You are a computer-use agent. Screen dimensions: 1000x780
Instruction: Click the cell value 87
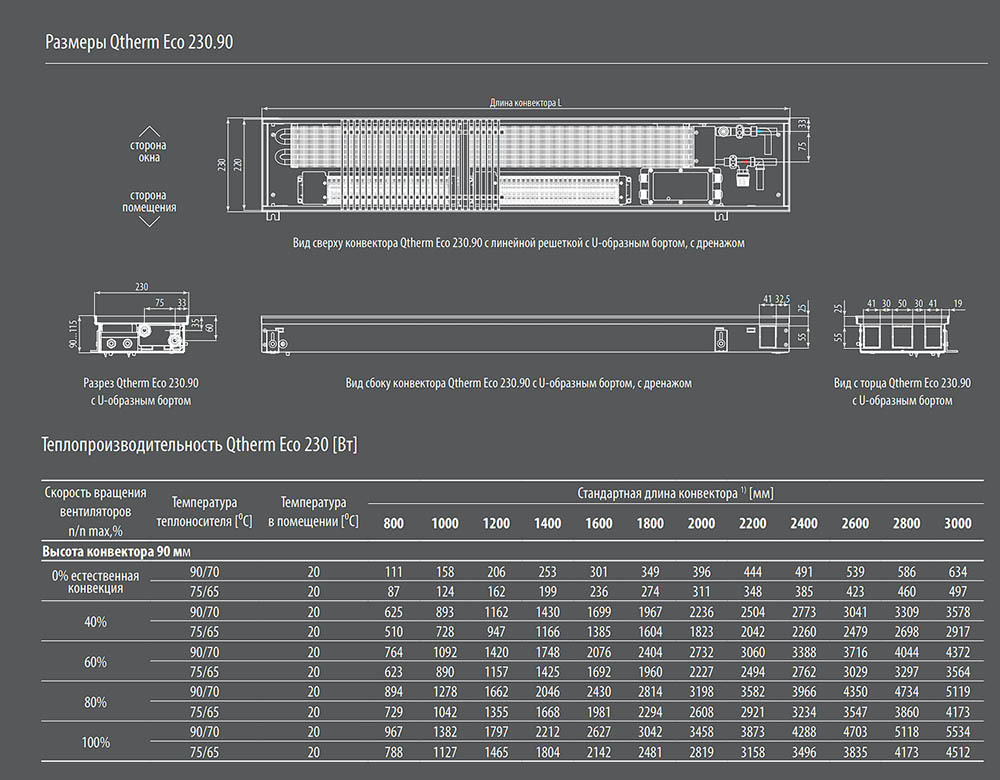393,592
